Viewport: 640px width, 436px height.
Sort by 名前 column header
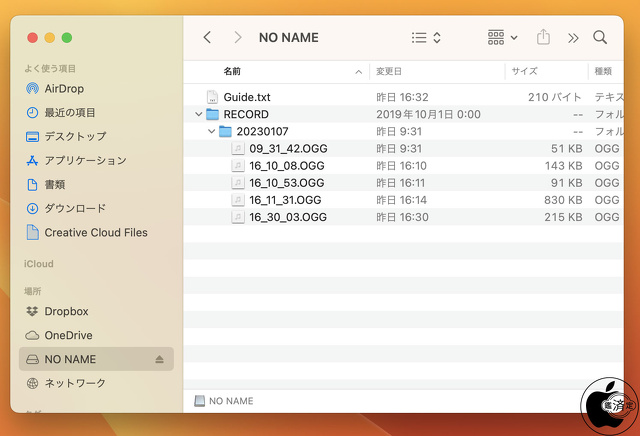232,72
